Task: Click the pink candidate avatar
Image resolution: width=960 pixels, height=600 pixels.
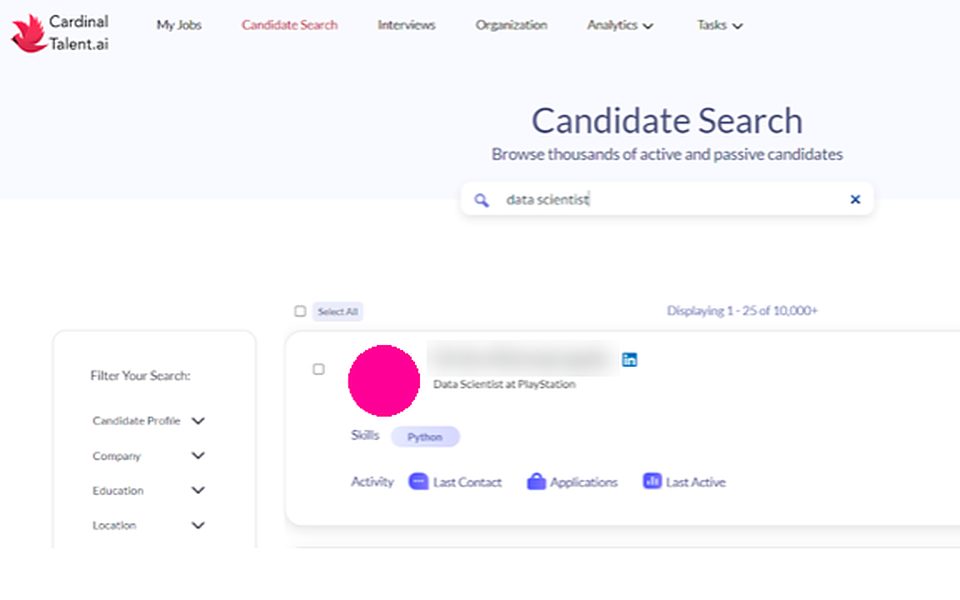Action: tap(384, 381)
